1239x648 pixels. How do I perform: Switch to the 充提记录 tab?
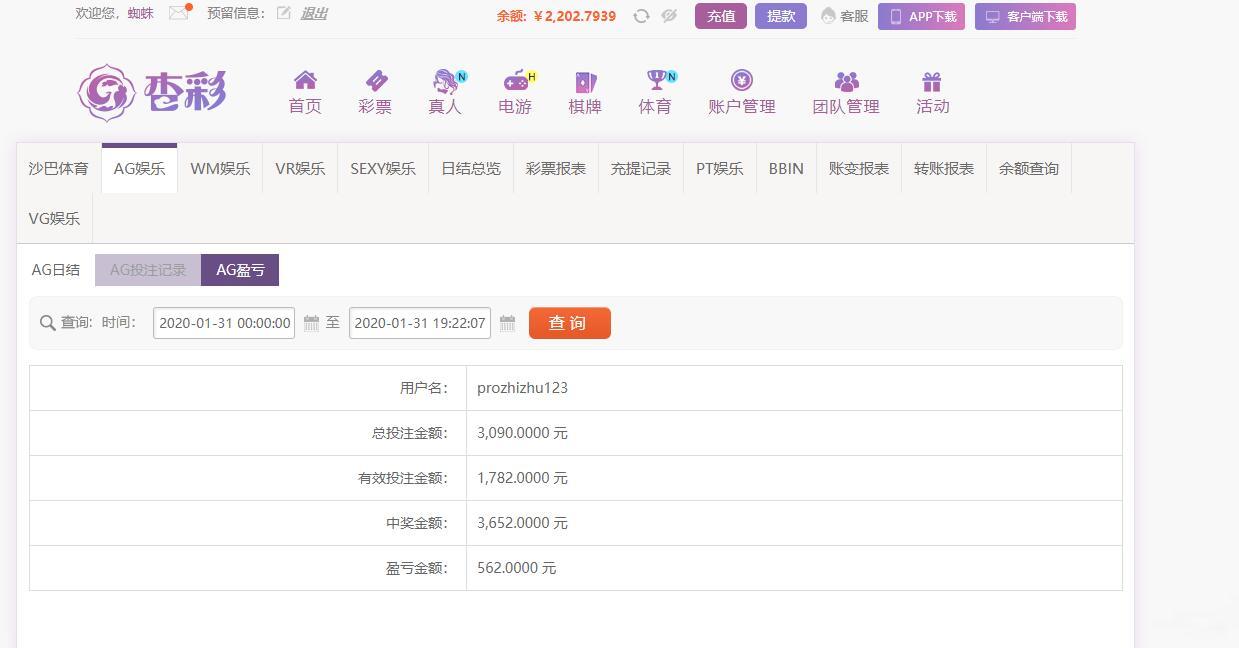(x=641, y=168)
